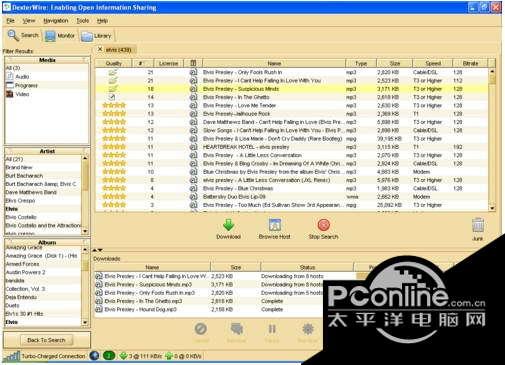Sort results by Type column
This screenshot has height=365, width=505.
click(361, 63)
